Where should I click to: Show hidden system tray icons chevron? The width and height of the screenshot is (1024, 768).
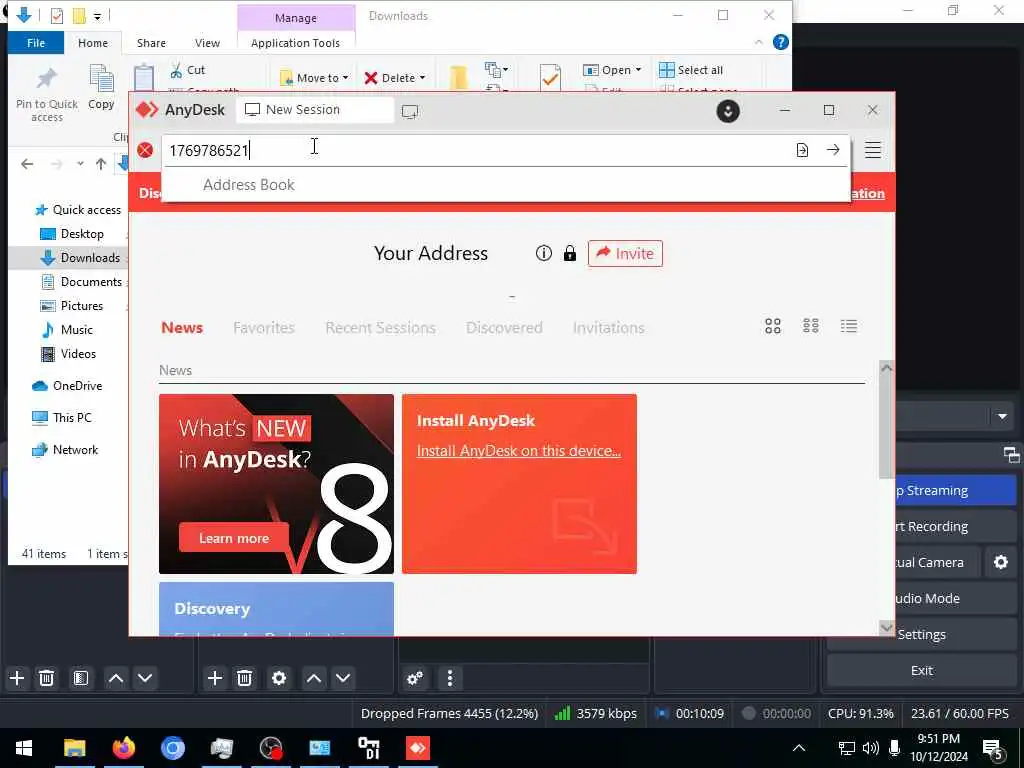click(799, 748)
